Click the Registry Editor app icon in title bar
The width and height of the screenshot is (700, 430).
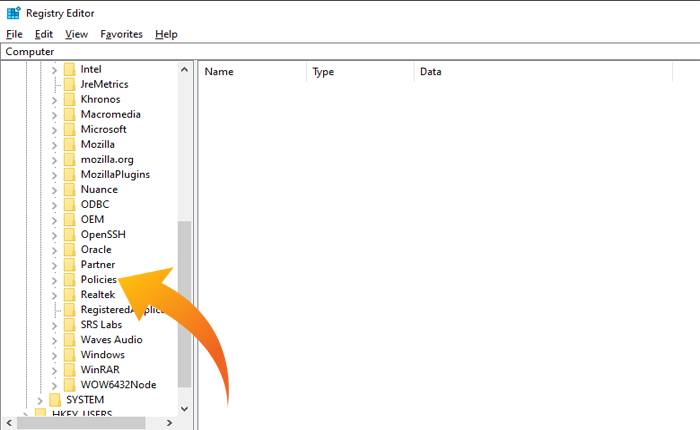point(12,13)
